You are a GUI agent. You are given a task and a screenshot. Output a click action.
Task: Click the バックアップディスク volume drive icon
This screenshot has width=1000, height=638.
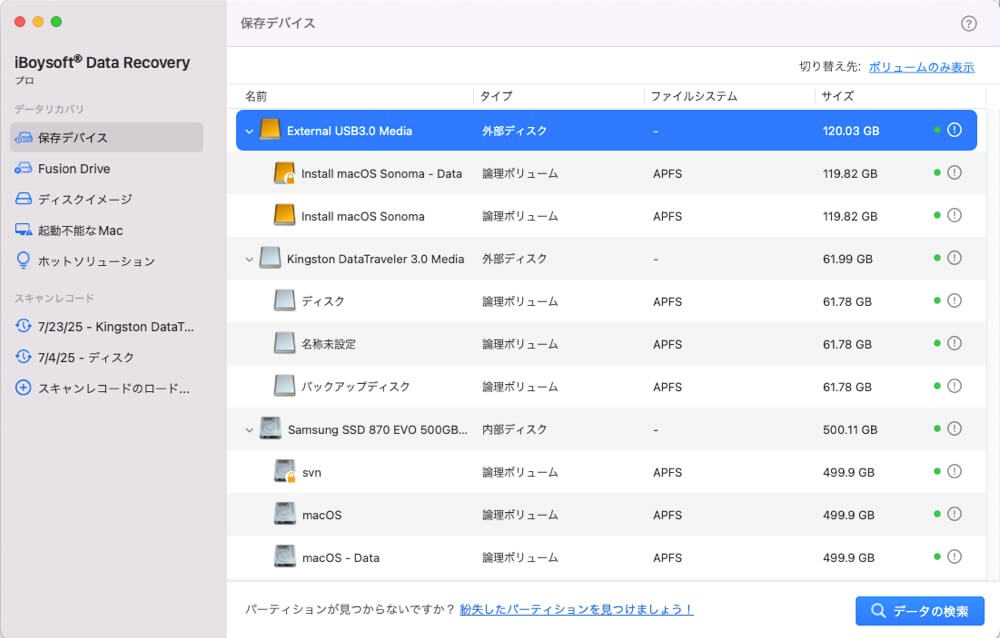(x=284, y=386)
